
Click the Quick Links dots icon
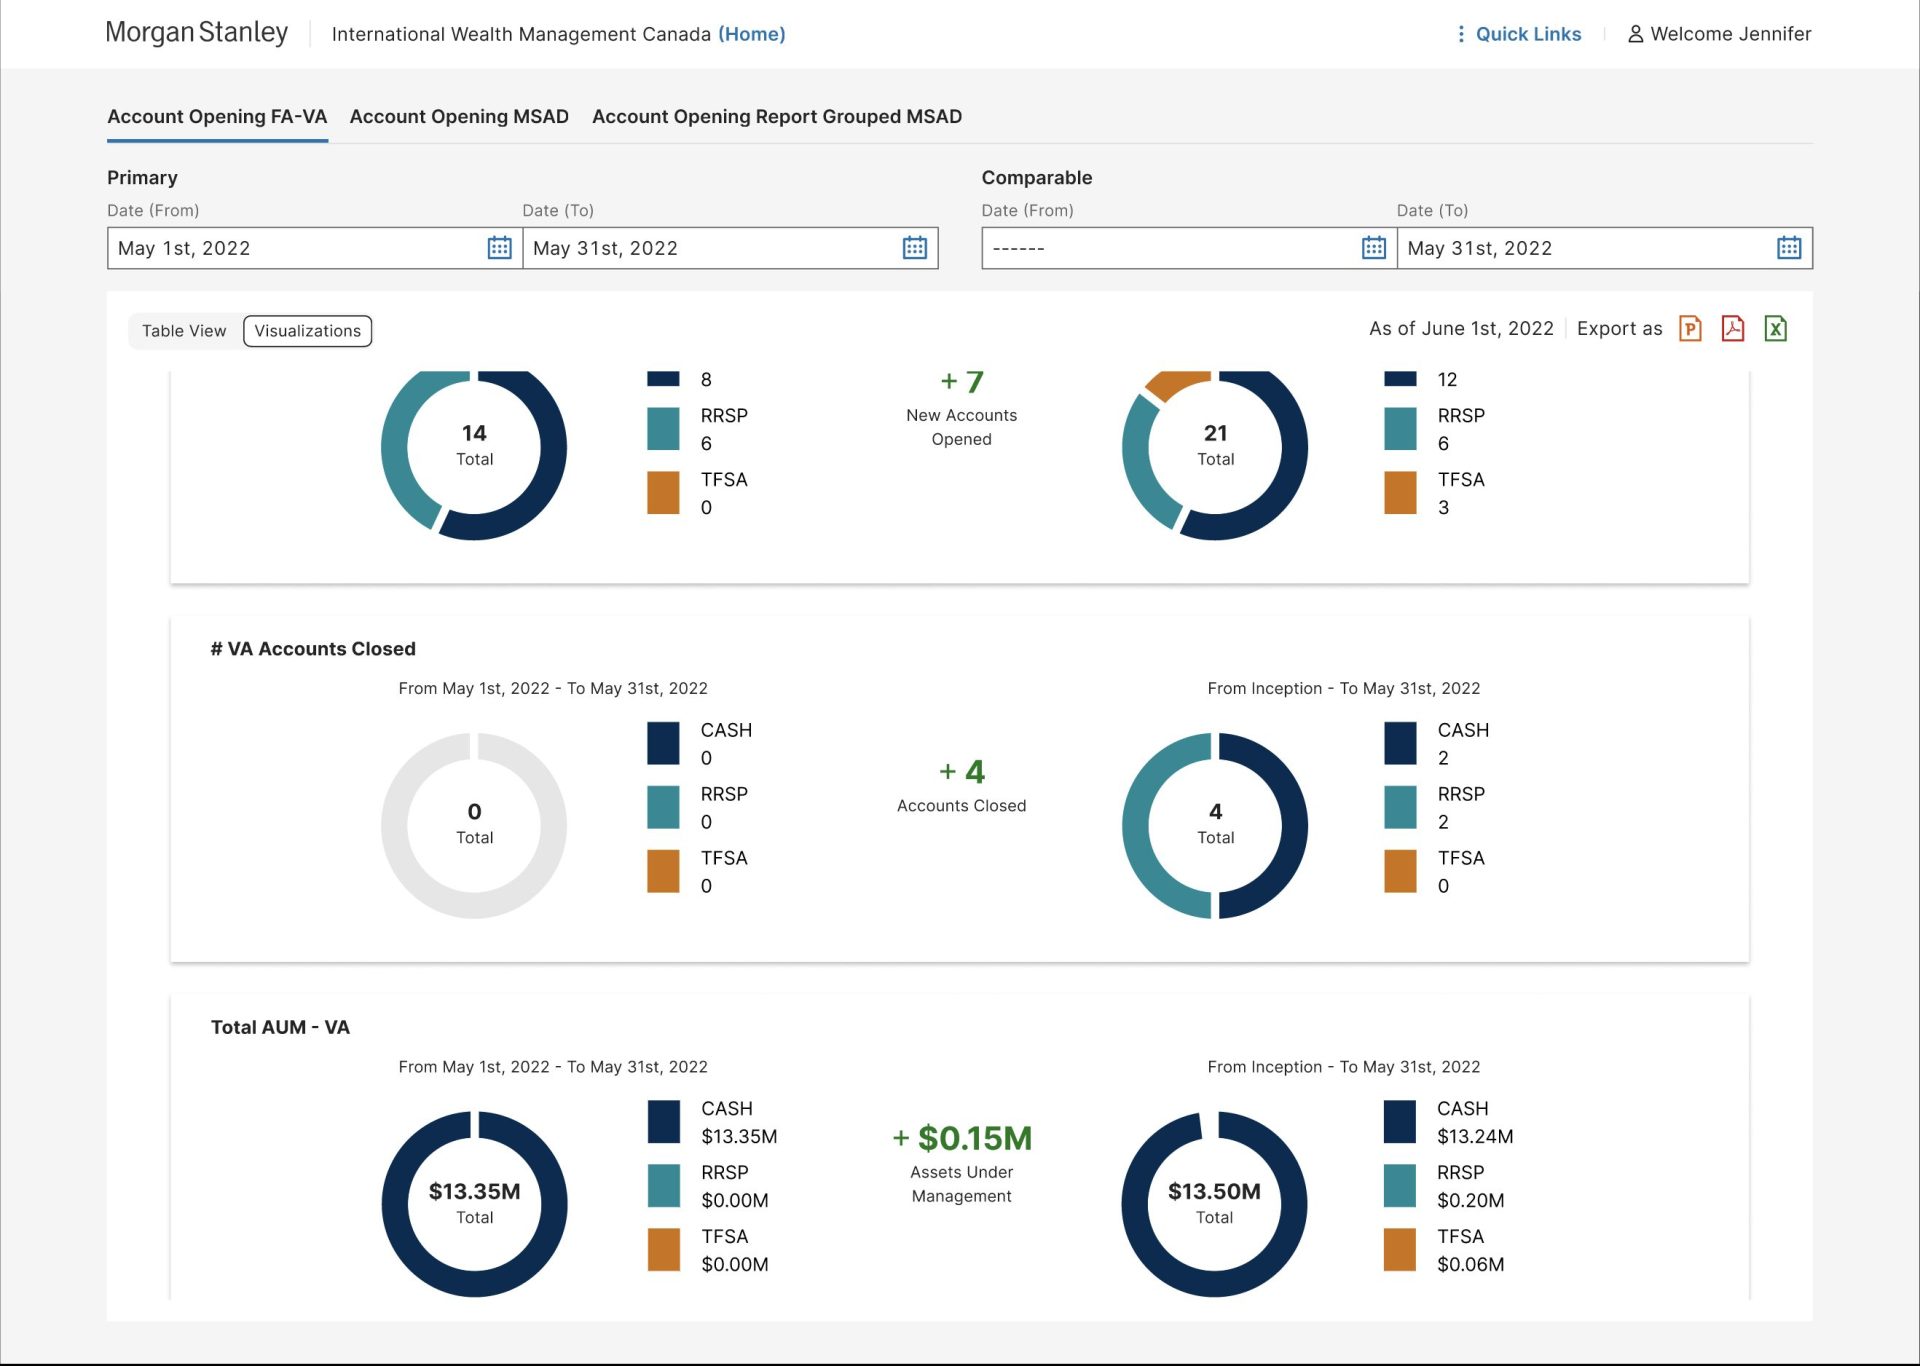(1461, 34)
